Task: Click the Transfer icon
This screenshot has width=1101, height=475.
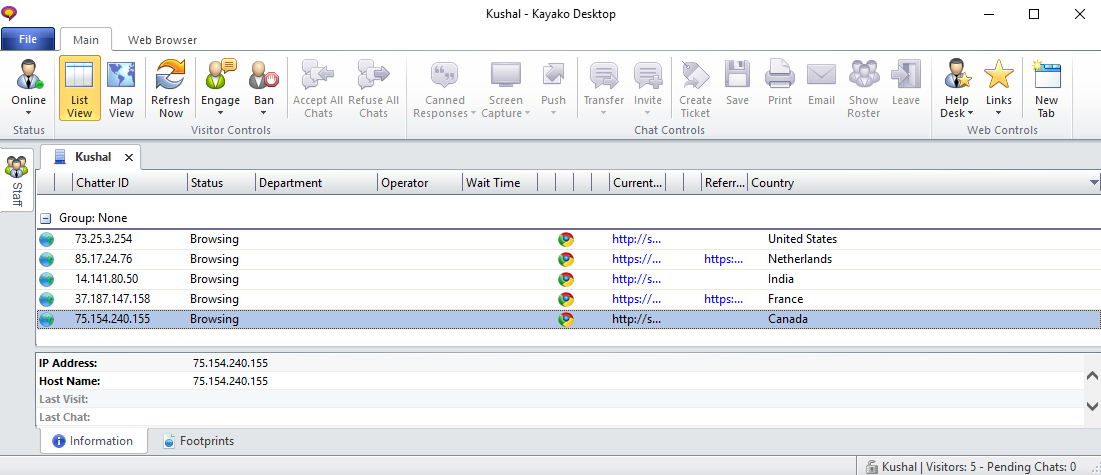Action: pos(604,74)
